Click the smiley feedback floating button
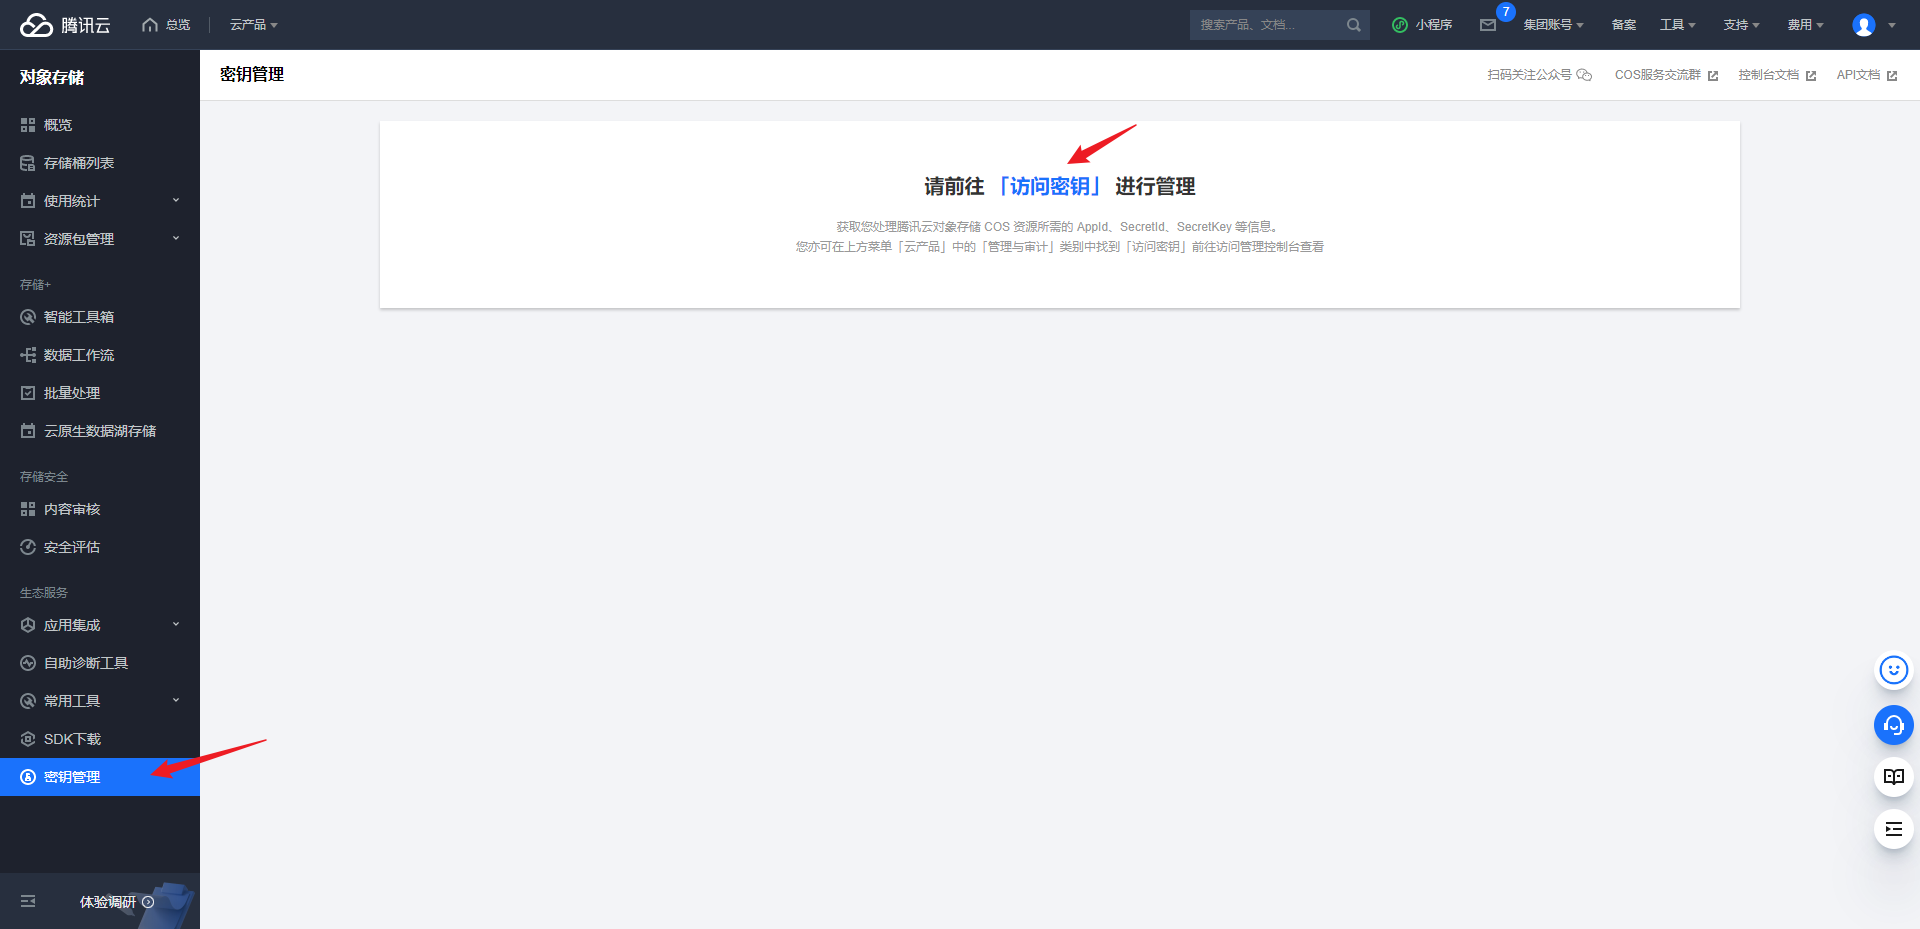The height and width of the screenshot is (929, 1920). (1893, 670)
